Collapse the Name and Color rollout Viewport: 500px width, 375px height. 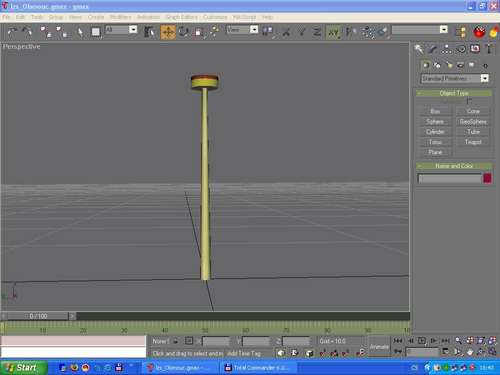(x=454, y=166)
